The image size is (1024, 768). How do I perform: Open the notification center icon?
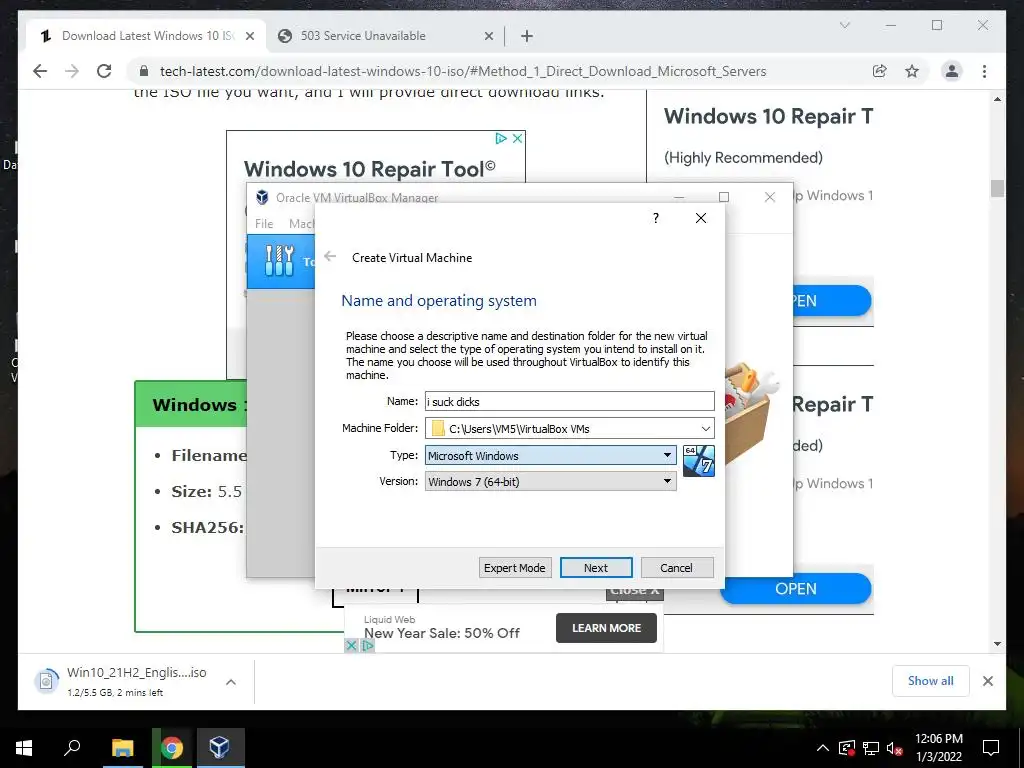[991, 748]
